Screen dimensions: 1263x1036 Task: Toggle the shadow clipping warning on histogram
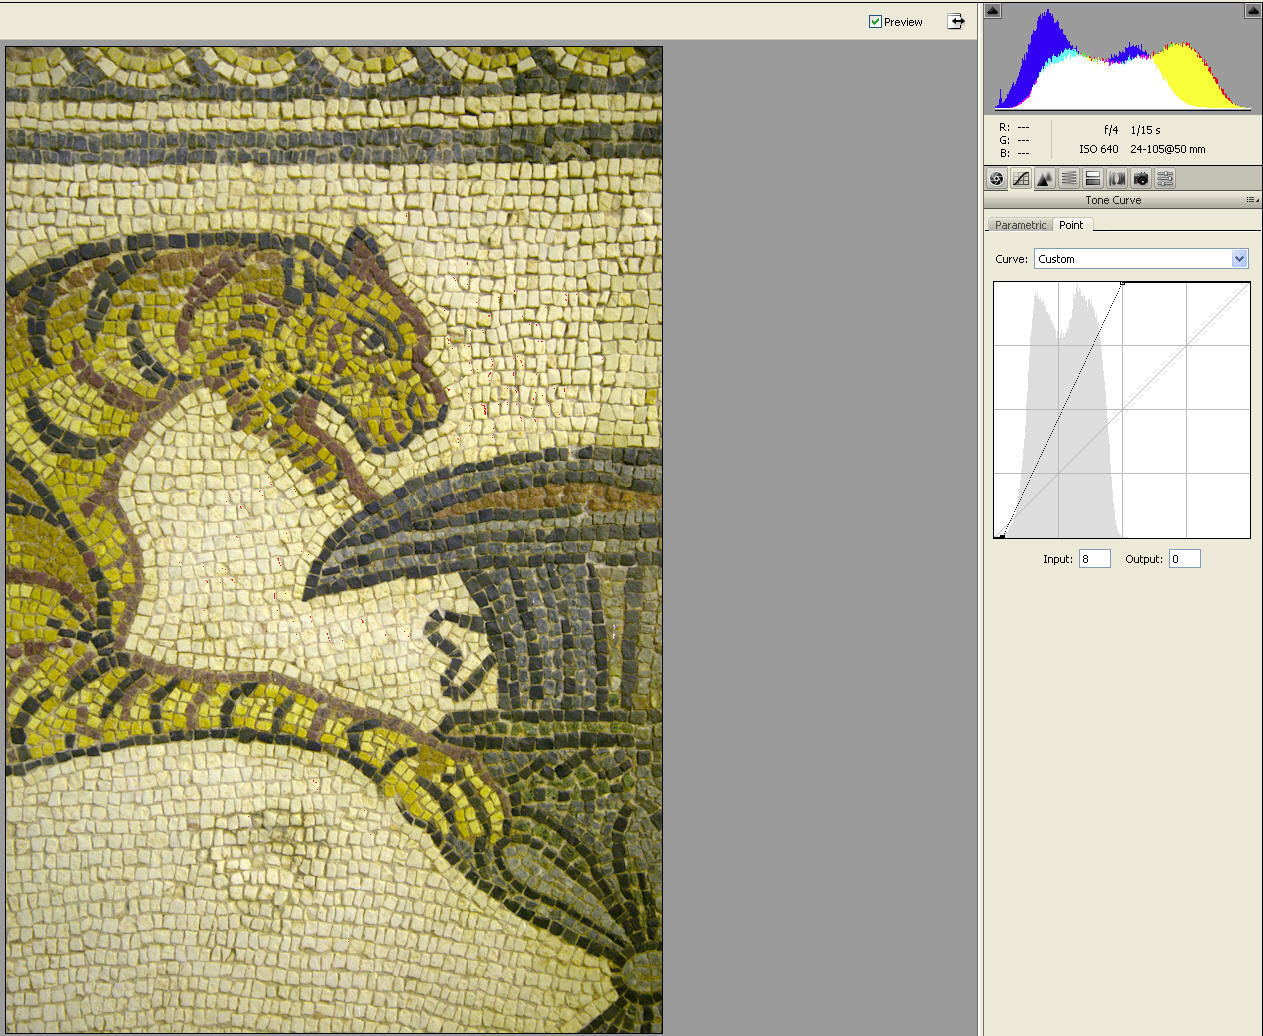(992, 11)
